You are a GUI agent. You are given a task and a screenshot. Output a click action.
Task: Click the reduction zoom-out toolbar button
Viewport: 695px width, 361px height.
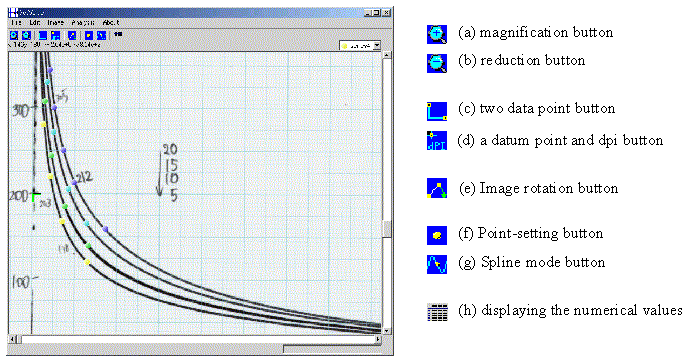tap(26, 35)
